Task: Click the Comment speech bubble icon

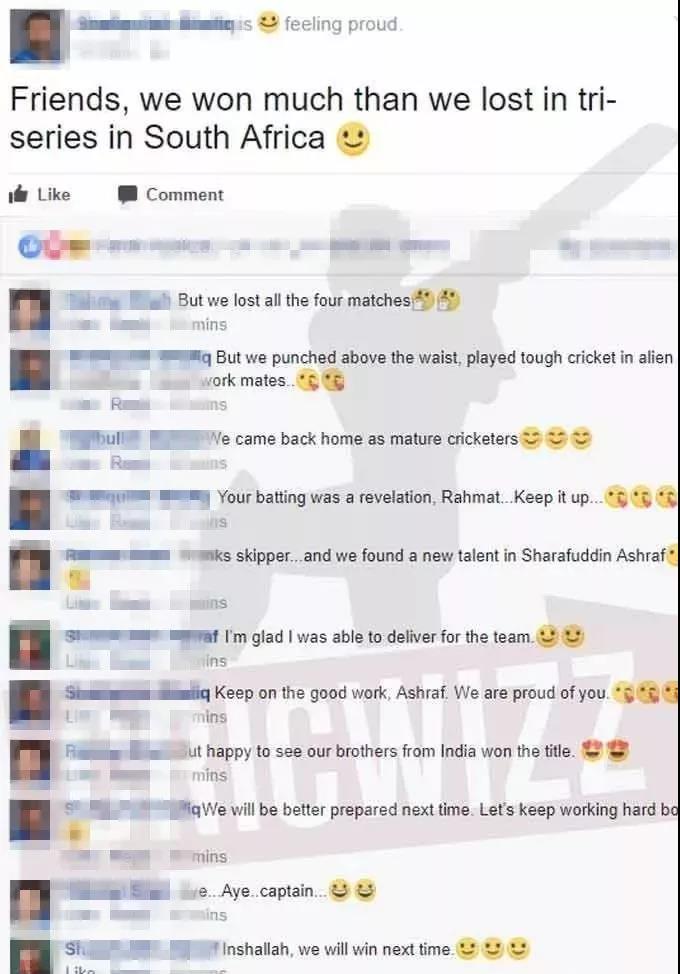Action: coord(127,195)
